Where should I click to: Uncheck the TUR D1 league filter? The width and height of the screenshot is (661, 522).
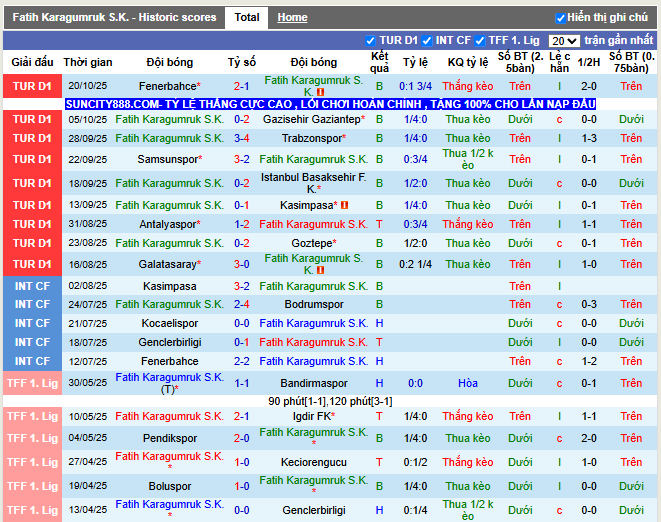[x=371, y=41]
